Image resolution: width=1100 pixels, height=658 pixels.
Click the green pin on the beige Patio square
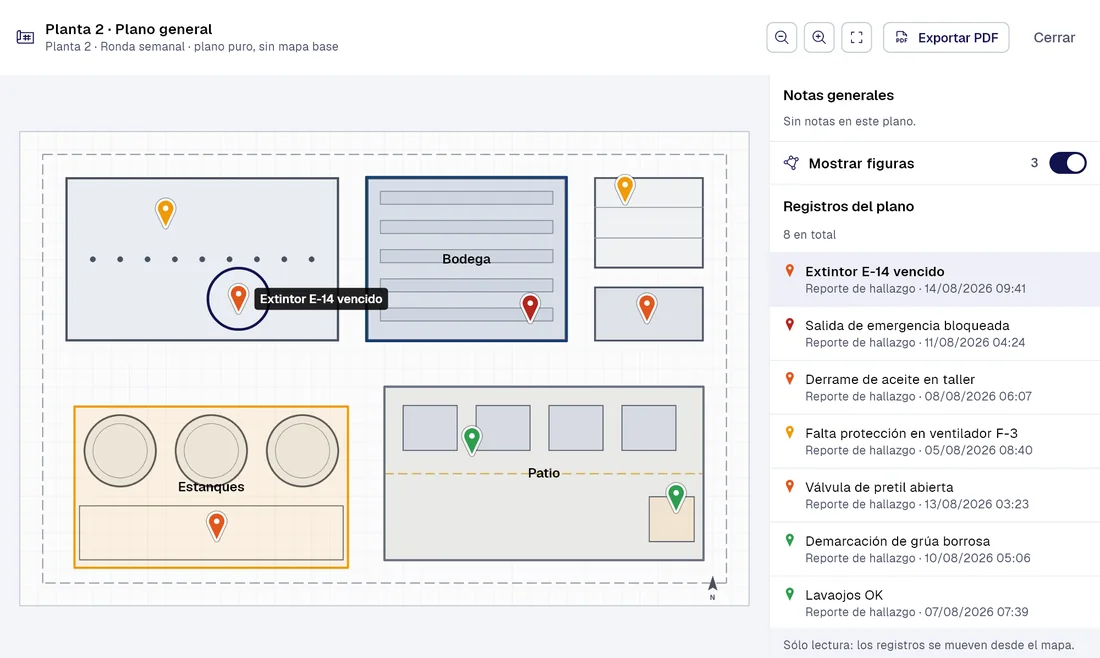676,497
